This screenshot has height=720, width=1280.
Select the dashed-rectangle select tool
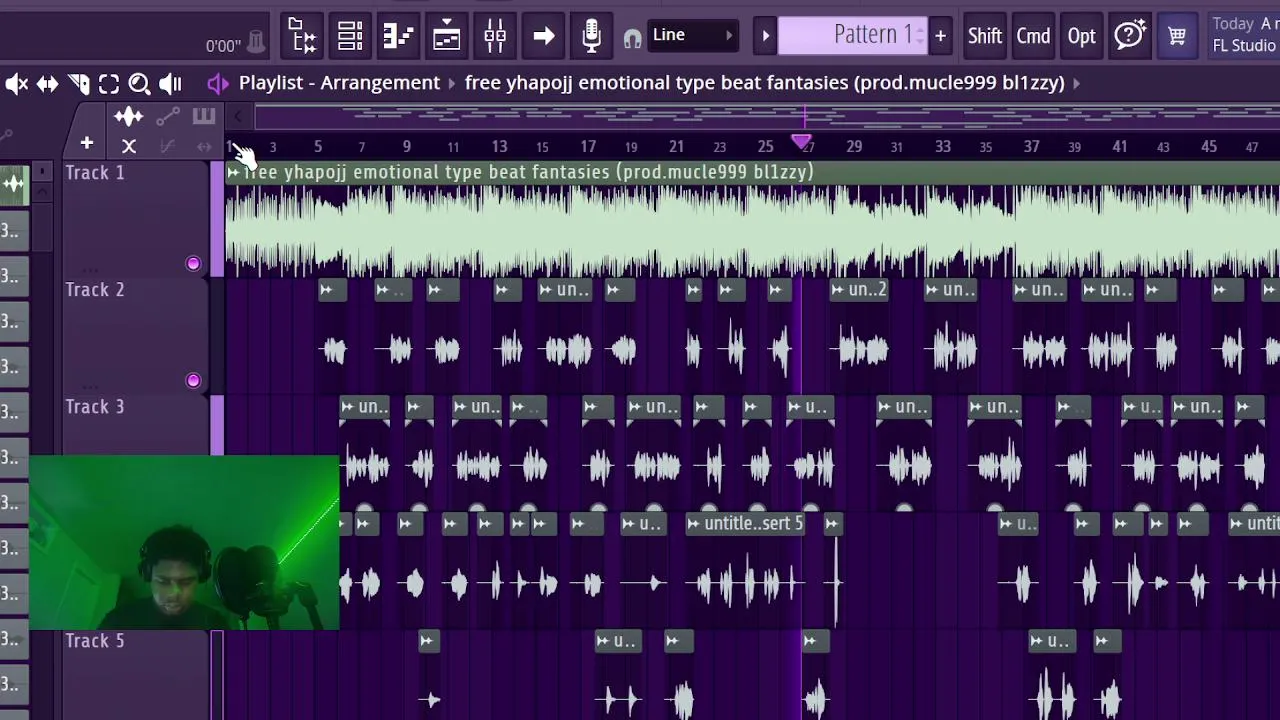coord(109,84)
